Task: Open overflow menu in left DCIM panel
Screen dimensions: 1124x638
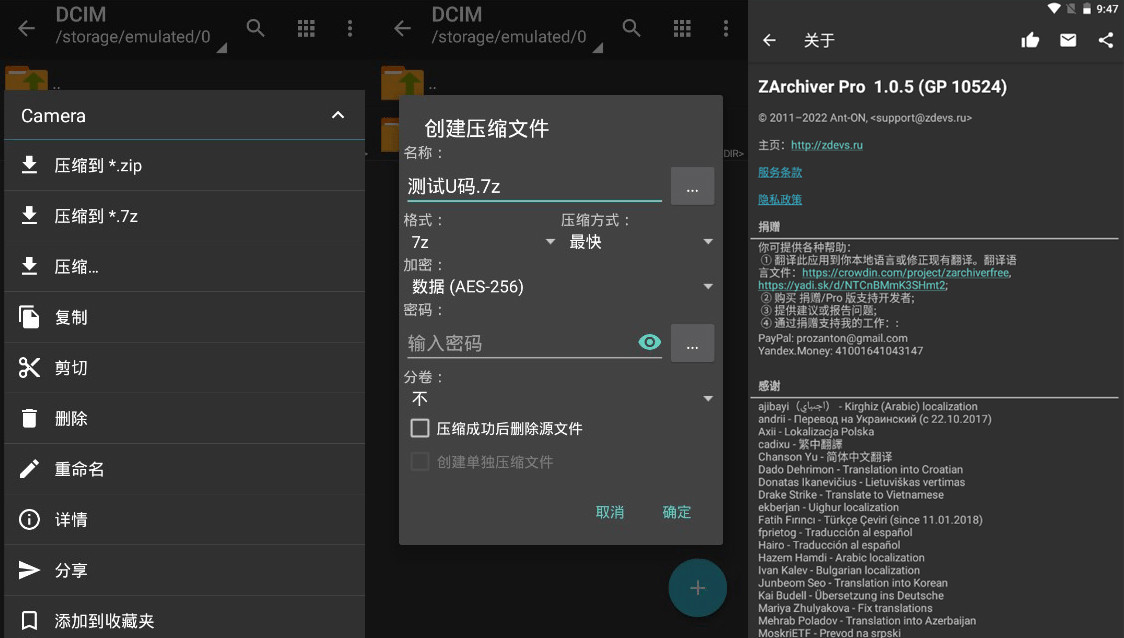Action: pyautogui.click(x=350, y=28)
